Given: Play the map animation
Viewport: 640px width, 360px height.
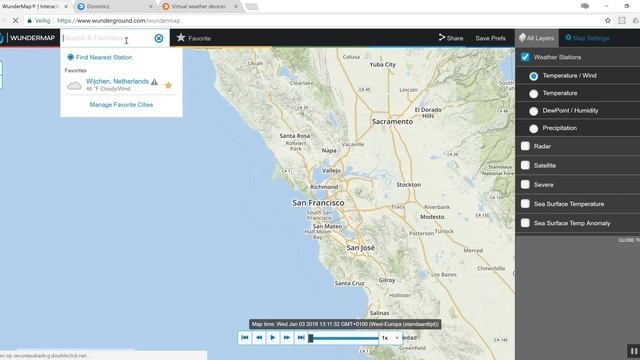Looking at the screenshot, I should point(273,338).
